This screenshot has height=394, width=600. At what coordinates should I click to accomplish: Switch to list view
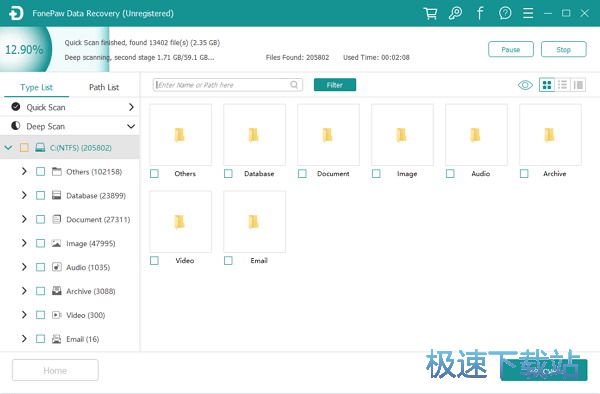[562, 85]
